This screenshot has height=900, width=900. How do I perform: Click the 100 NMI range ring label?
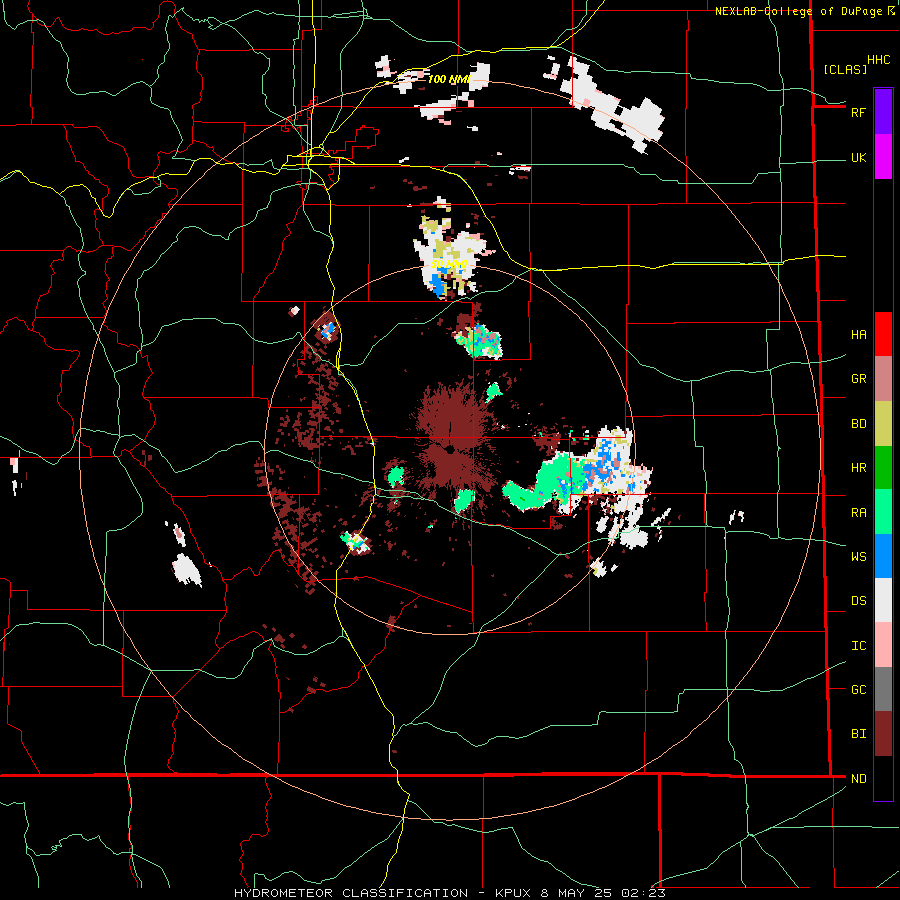(449, 79)
